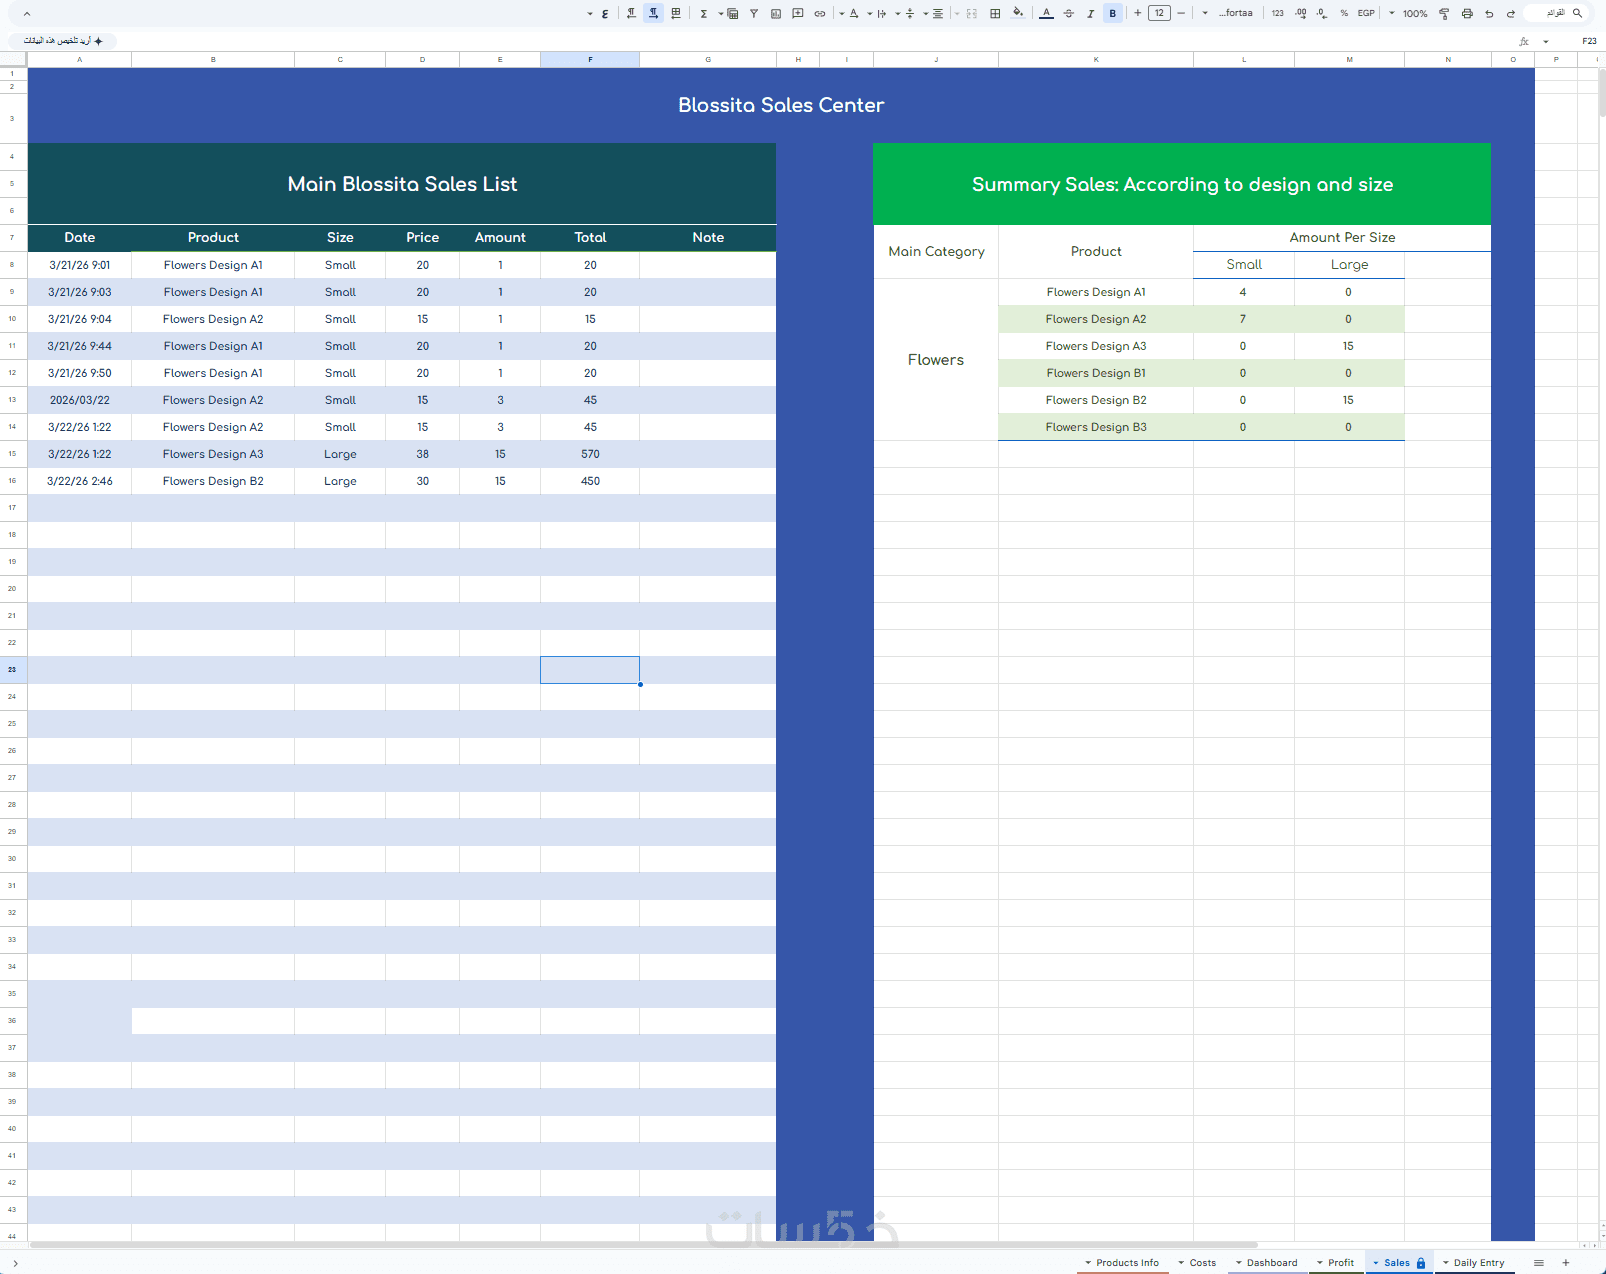Select the total cell showing 450
The height and width of the screenshot is (1274, 1606).
point(590,481)
